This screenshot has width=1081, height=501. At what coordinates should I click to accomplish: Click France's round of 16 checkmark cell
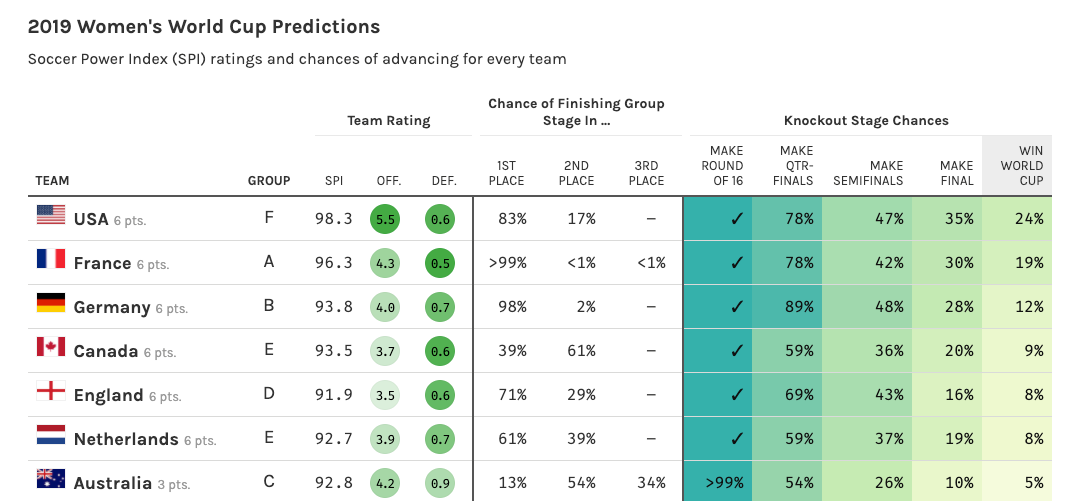pos(718,263)
